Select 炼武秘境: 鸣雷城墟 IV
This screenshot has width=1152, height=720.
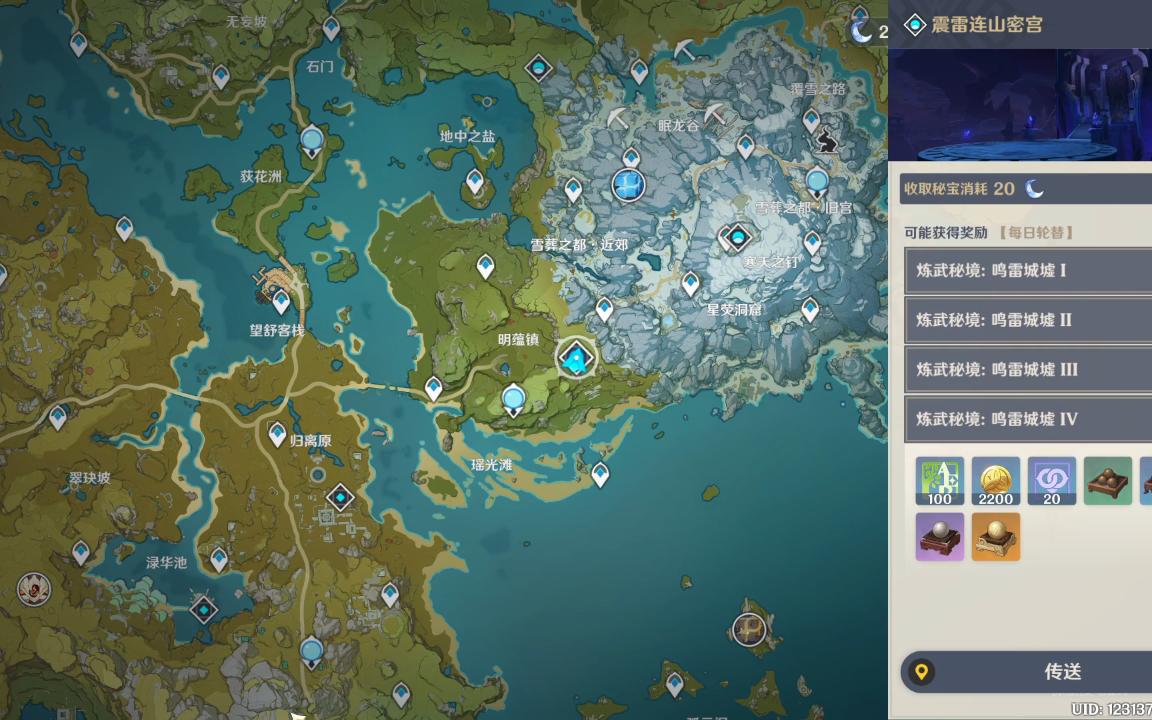(x=1028, y=419)
